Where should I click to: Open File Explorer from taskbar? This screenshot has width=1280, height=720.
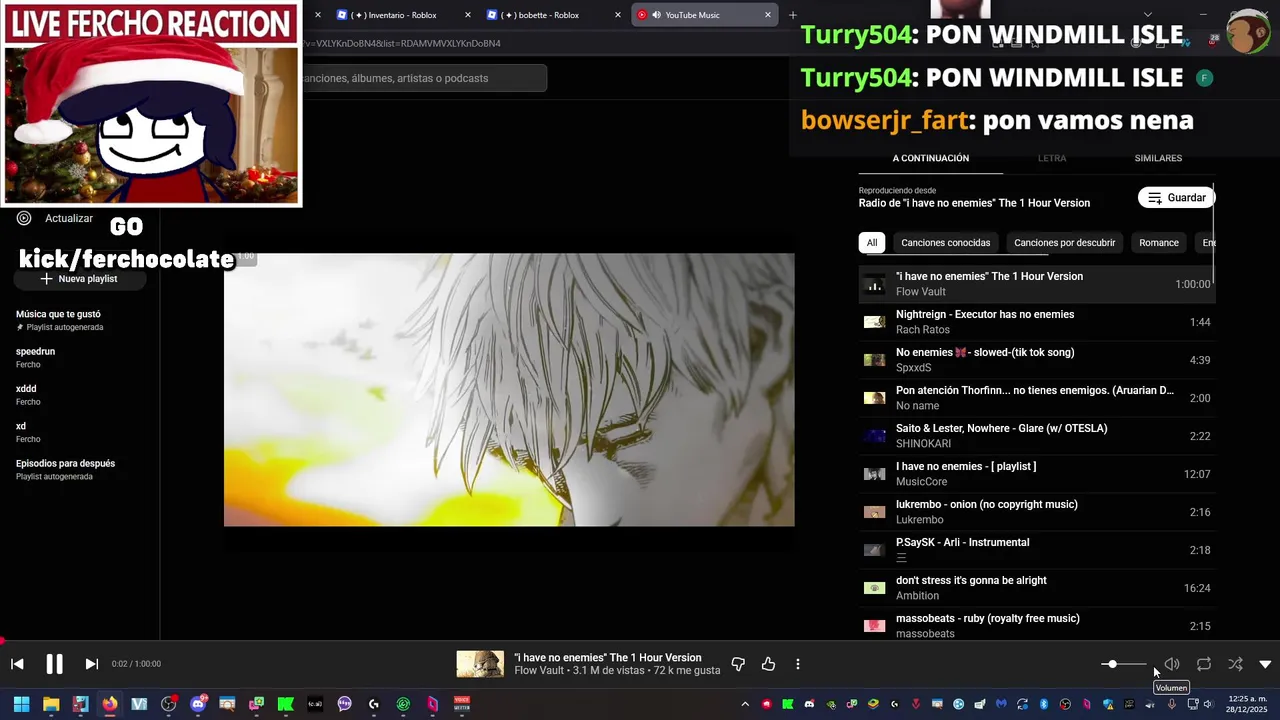(51, 704)
